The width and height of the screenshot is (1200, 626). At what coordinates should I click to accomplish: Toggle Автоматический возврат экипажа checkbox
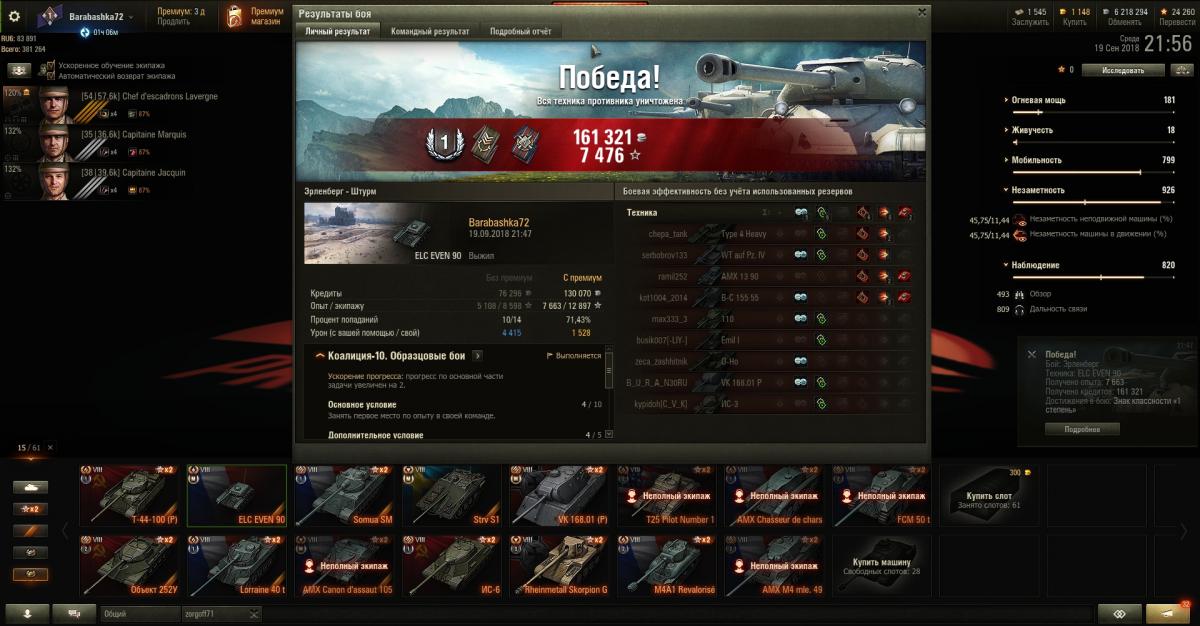(51, 76)
